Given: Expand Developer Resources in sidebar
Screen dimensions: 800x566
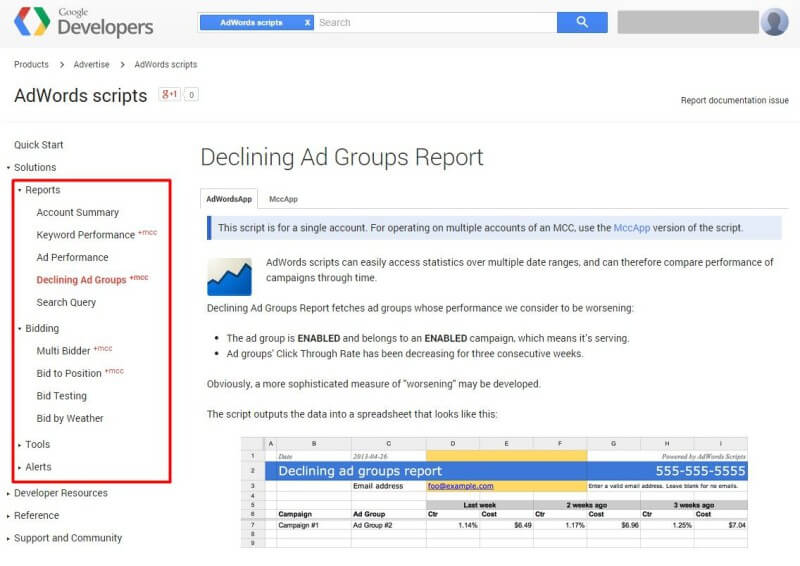Looking at the screenshot, I should coord(60,493).
